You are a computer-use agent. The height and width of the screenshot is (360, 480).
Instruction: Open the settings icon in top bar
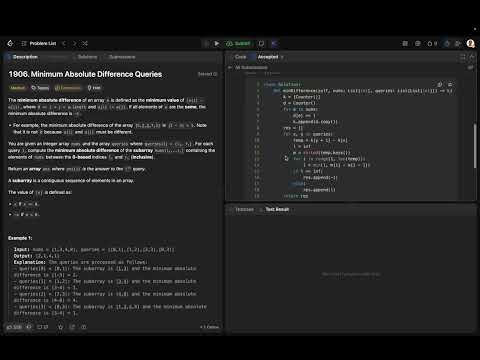point(418,43)
